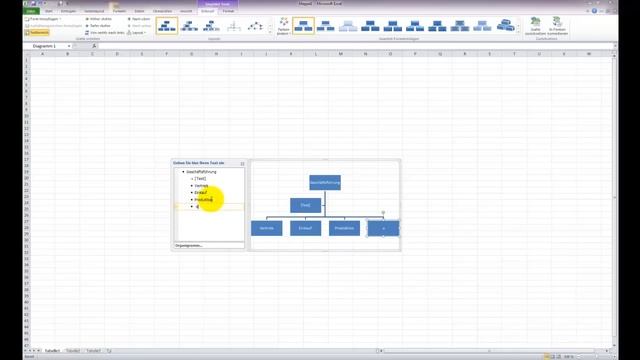This screenshot has width=640, height=360.
Task: Open the Form hinzufügen dropdown
Action: coord(43,19)
